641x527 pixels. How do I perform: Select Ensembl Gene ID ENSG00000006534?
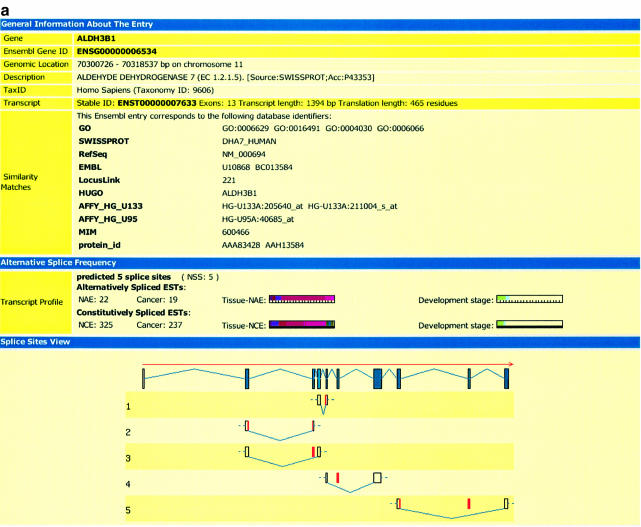[x=117, y=52]
